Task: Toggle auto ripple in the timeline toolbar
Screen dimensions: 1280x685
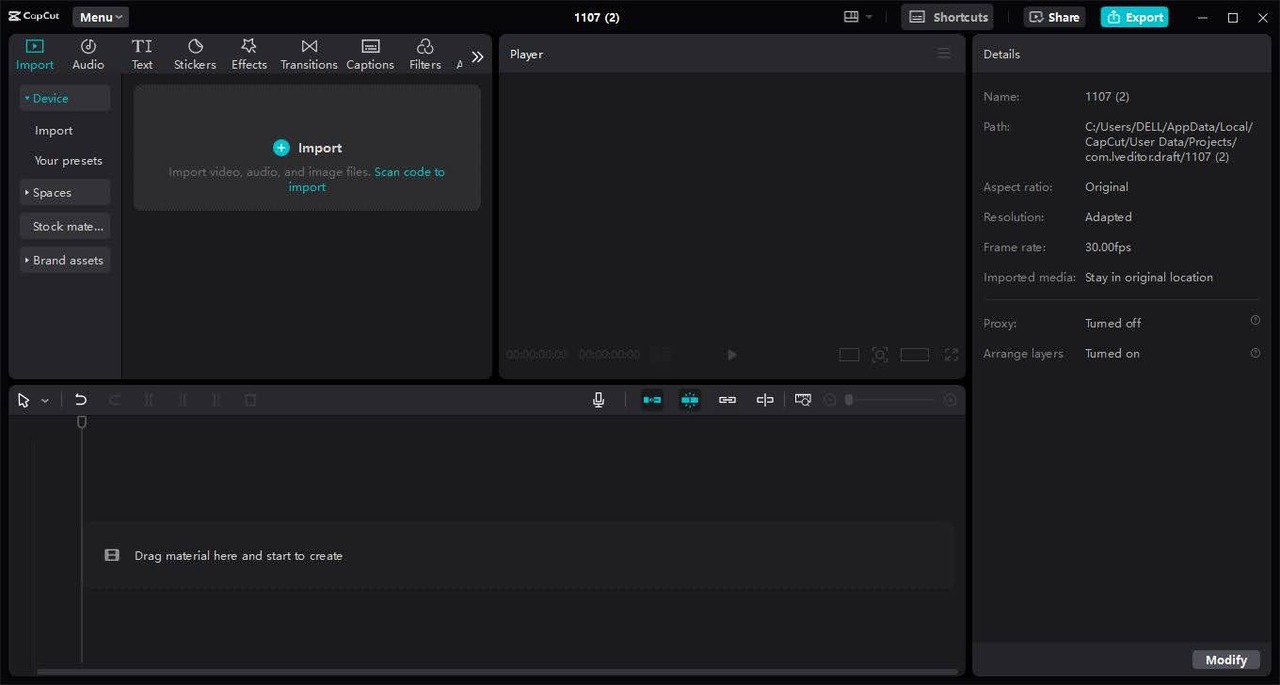Action: click(652, 399)
